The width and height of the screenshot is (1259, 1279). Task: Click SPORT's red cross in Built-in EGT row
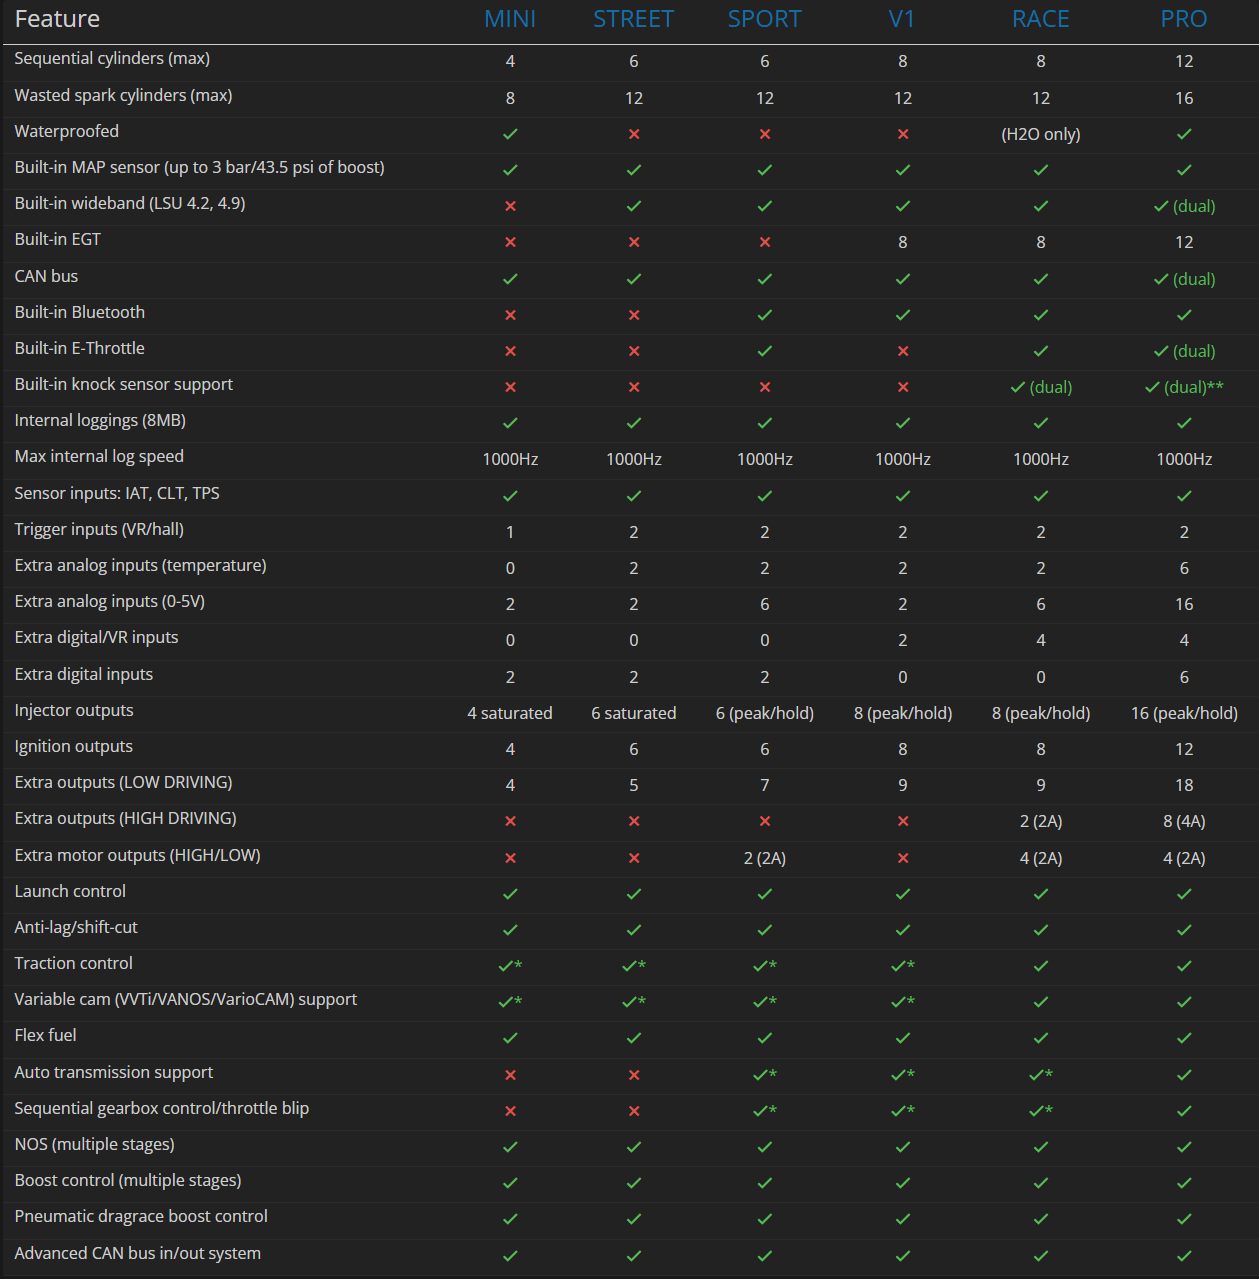click(765, 242)
